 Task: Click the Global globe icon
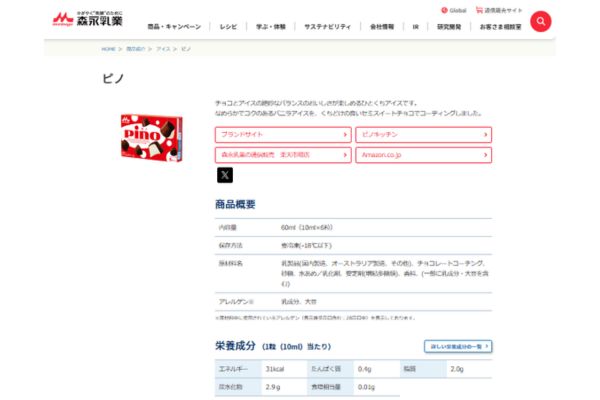(x=443, y=10)
